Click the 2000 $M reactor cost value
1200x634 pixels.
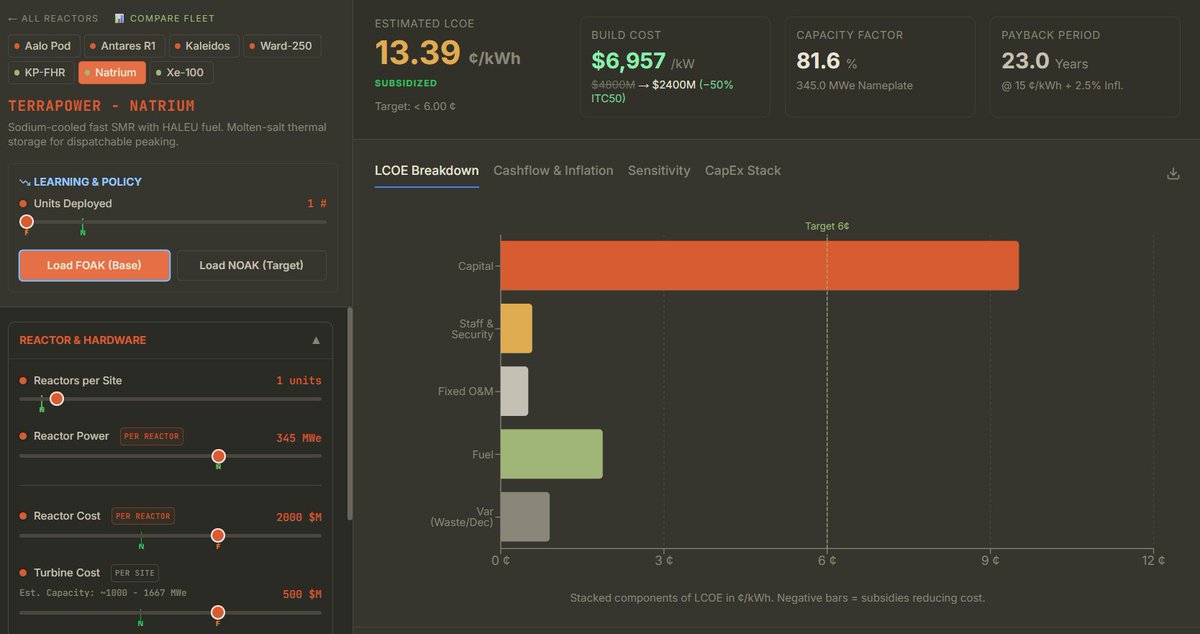point(299,517)
